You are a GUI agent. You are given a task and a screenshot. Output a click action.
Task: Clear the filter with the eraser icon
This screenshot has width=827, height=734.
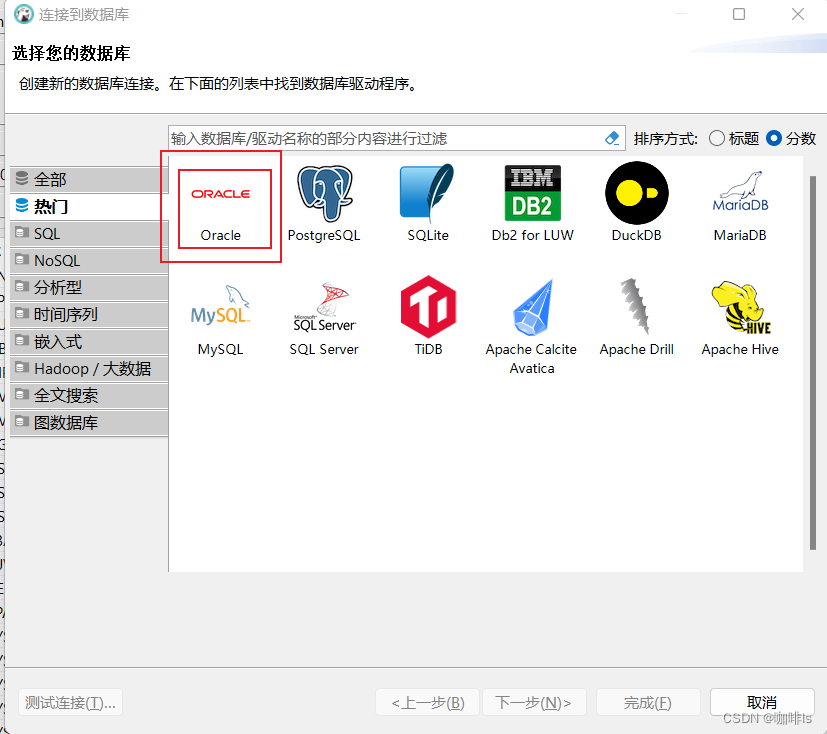pyautogui.click(x=612, y=138)
